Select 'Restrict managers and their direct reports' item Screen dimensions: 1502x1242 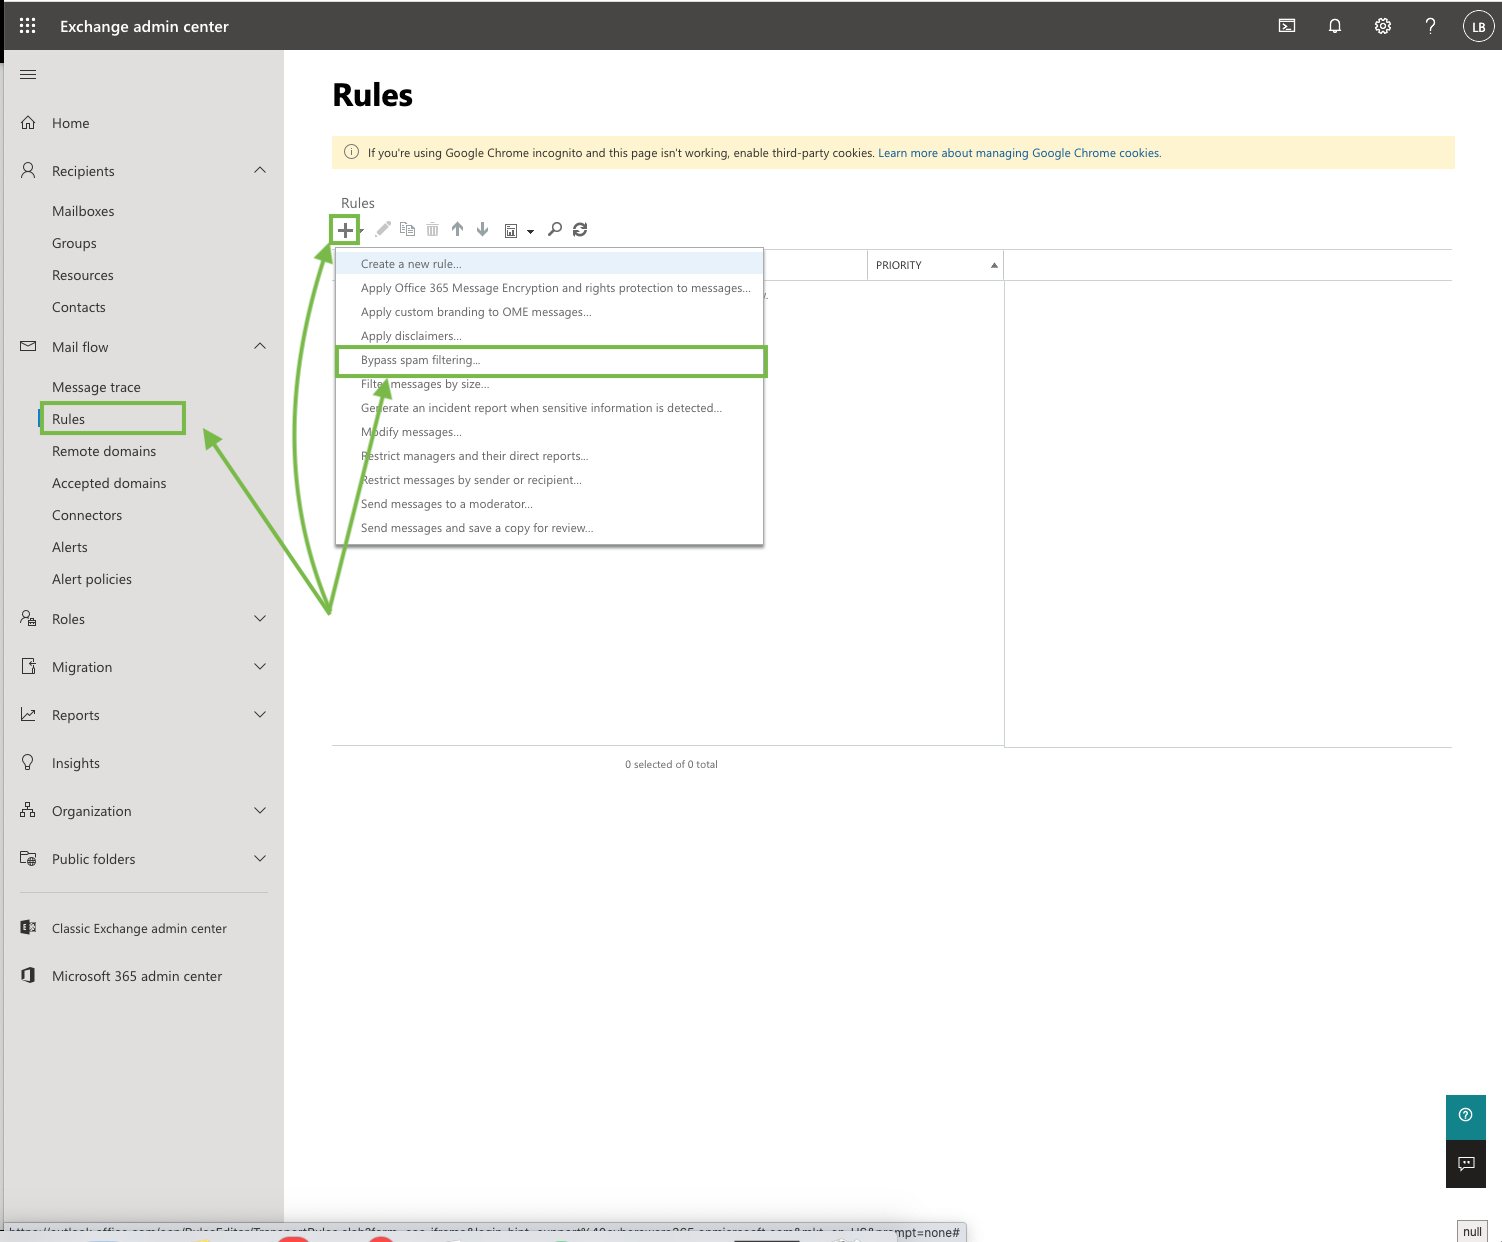[549, 456]
